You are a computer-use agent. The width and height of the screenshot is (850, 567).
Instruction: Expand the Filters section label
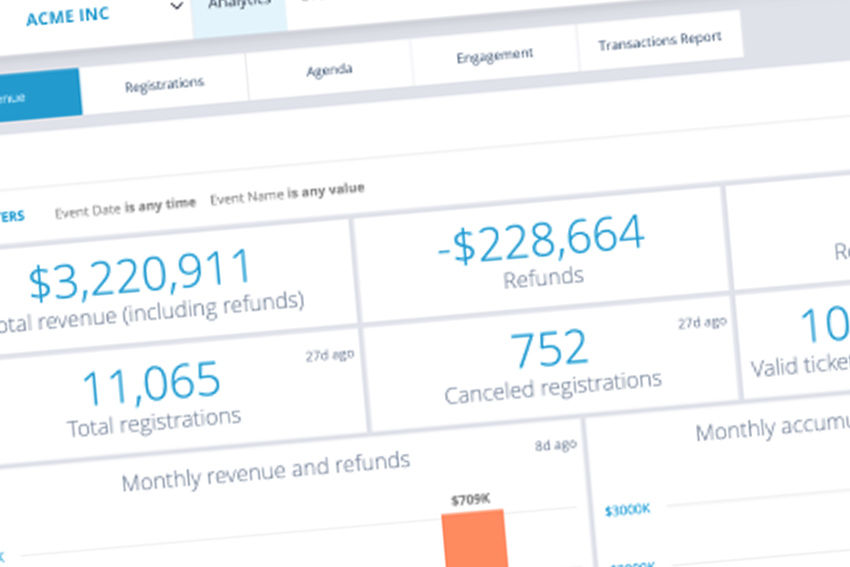pyautogui.click(x=12, y=217)
